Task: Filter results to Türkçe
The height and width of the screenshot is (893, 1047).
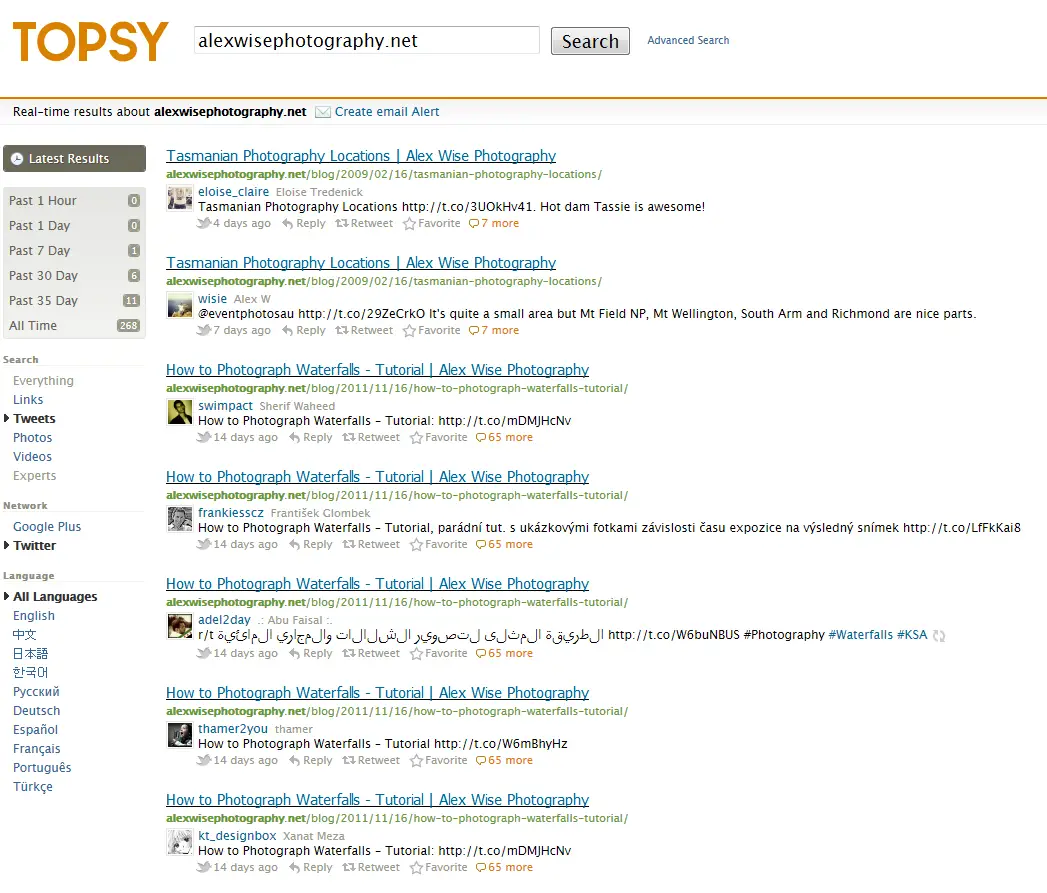Action: point(33,787)
